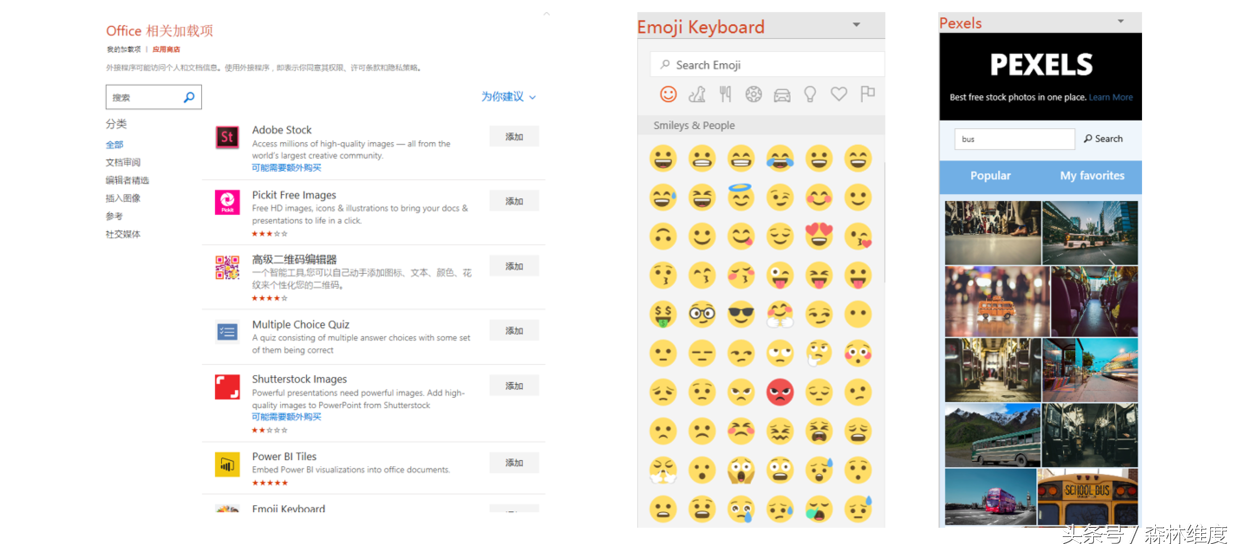This screenshot has height=552, width=1240.
Task: Select the yellow school bus photo
Action: click(x=1089, y=499)
